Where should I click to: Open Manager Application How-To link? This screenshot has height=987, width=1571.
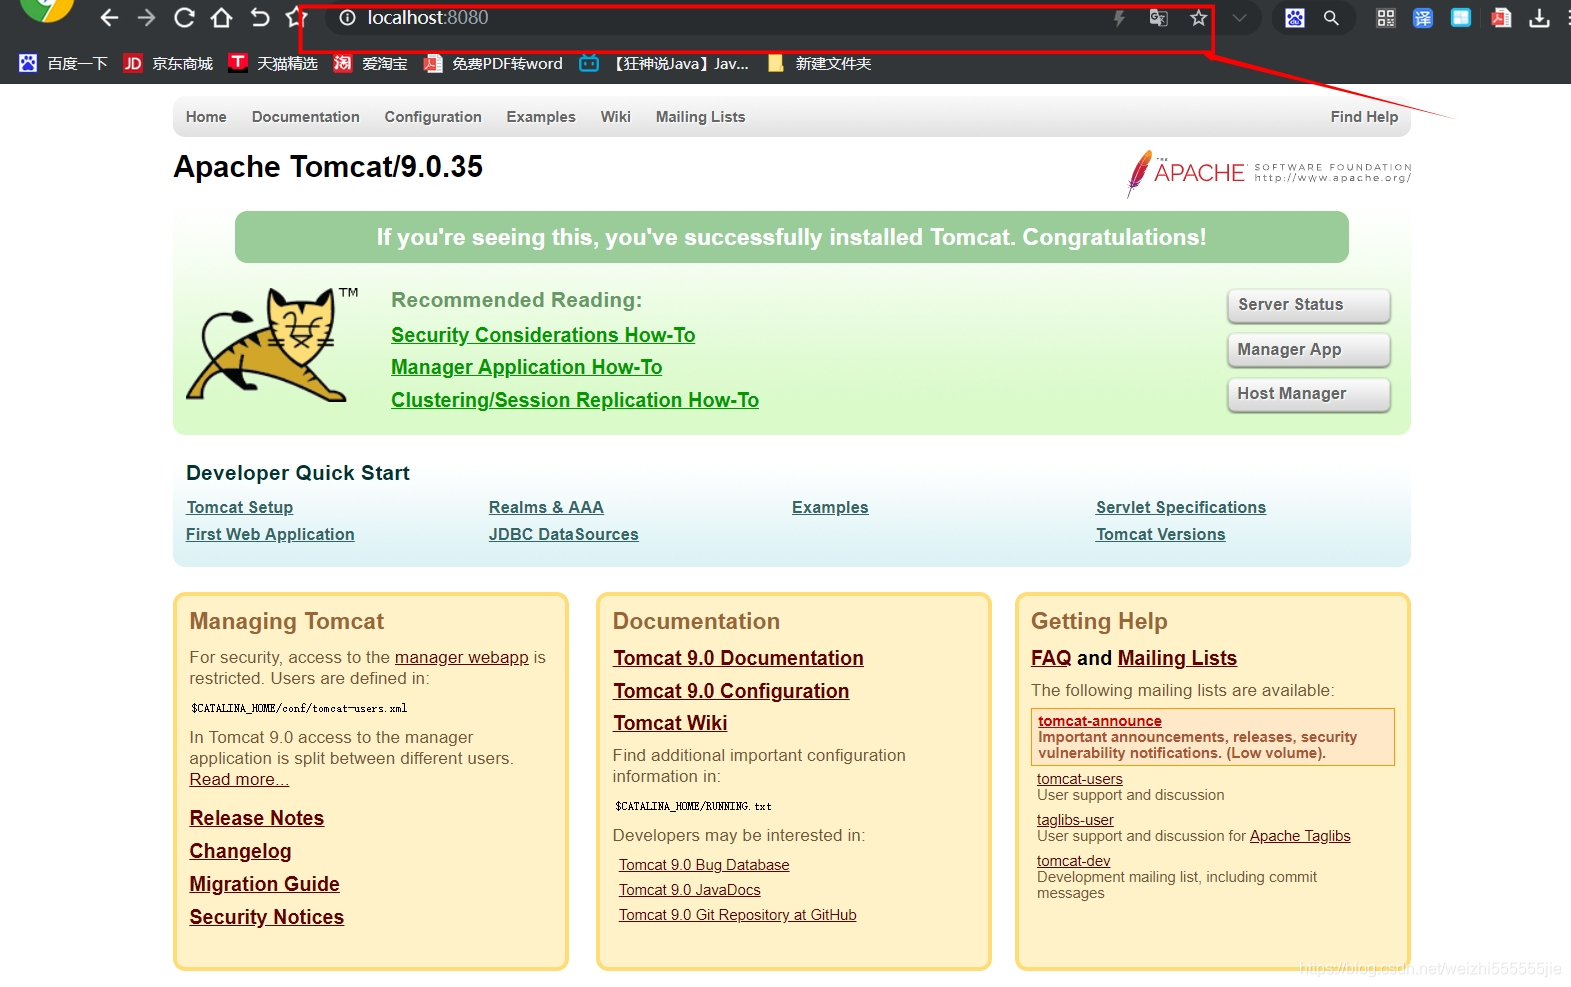click(x=527, y=367)
